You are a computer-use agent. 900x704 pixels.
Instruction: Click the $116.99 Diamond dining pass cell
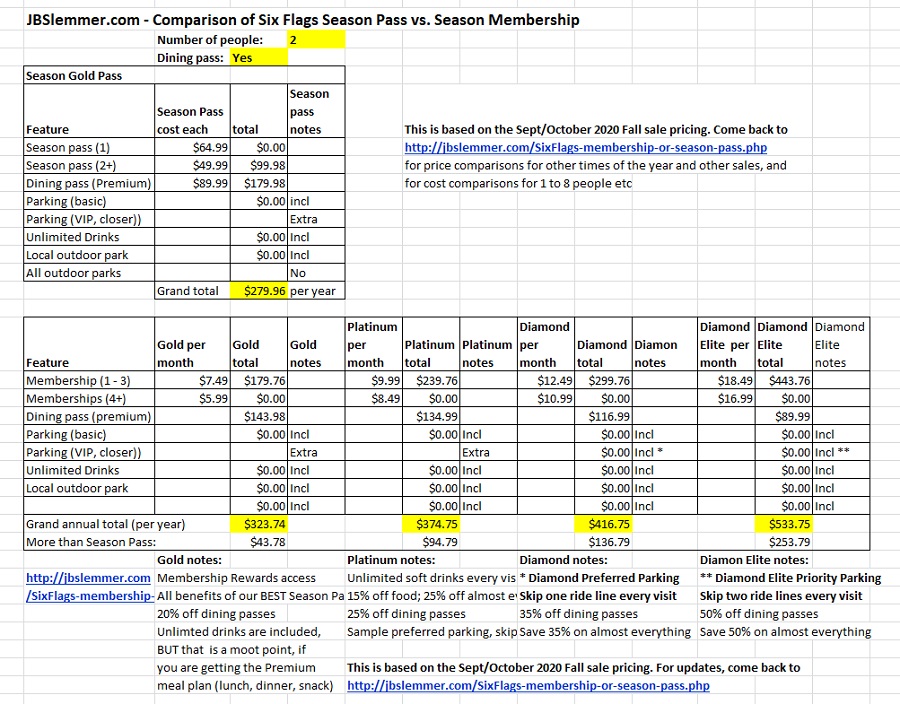click(x=603, y=417)
